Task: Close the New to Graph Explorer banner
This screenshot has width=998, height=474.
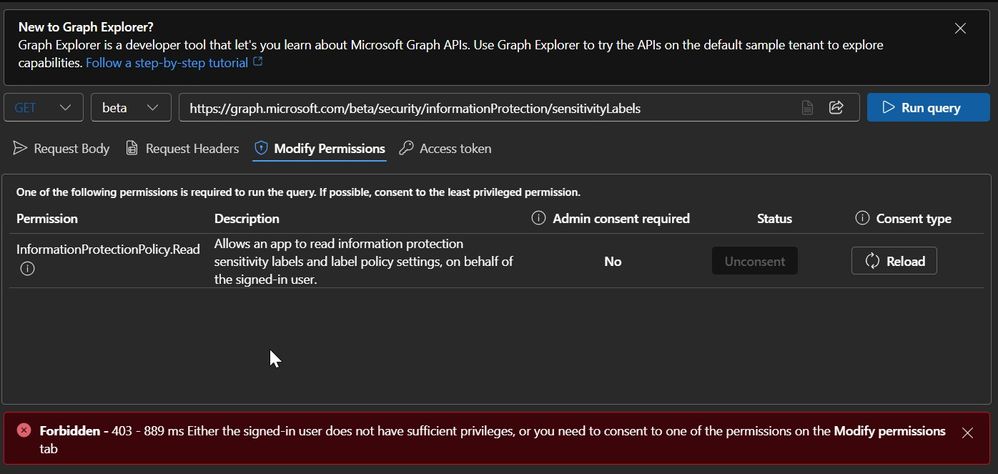Action: click(x=960, y=29)
